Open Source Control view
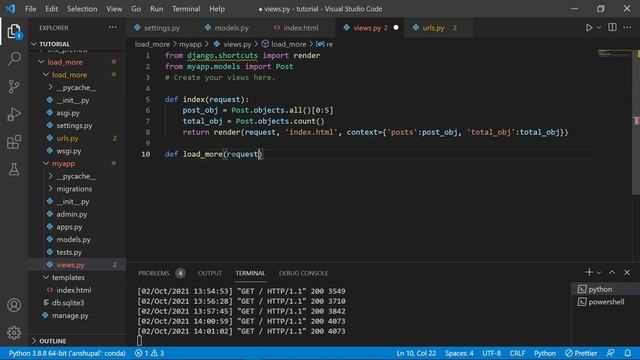 tap(14, 86)
